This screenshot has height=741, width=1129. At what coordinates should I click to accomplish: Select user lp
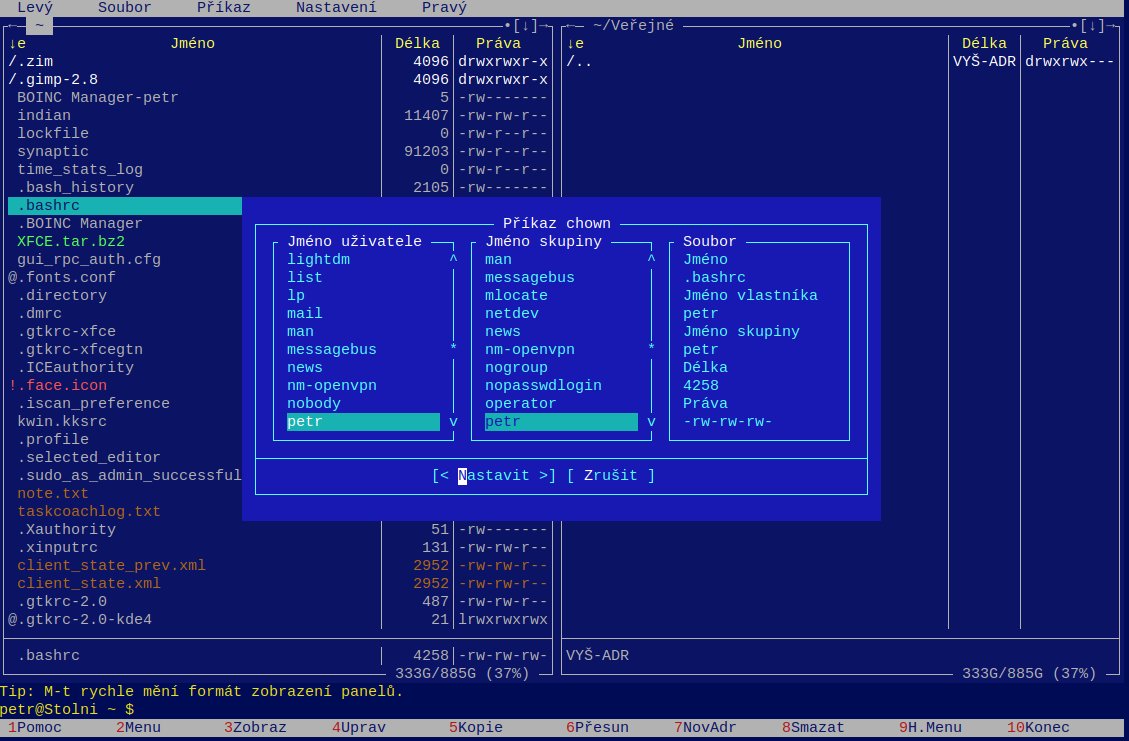[296, 295]
